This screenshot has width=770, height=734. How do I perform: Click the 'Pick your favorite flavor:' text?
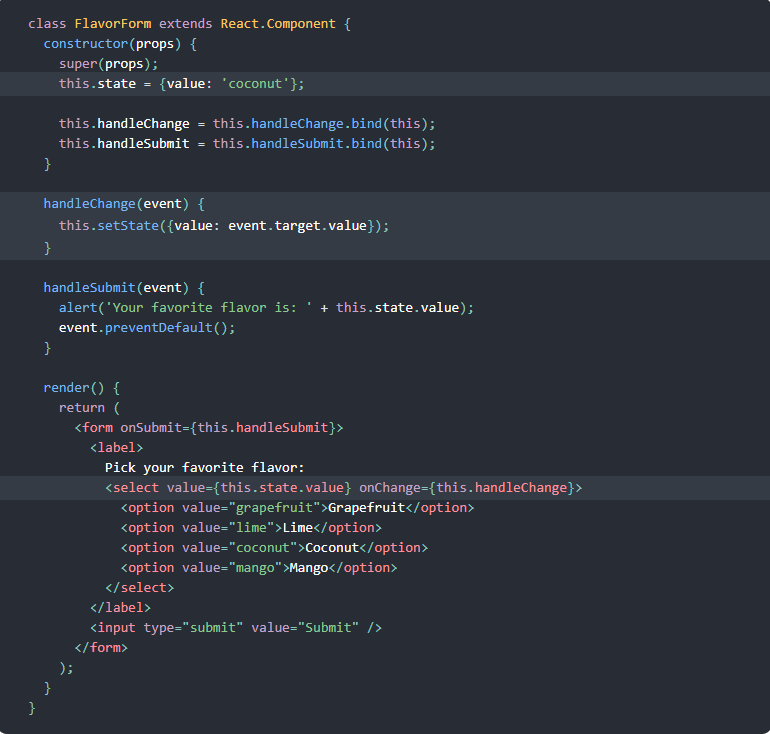pos(205,467)
